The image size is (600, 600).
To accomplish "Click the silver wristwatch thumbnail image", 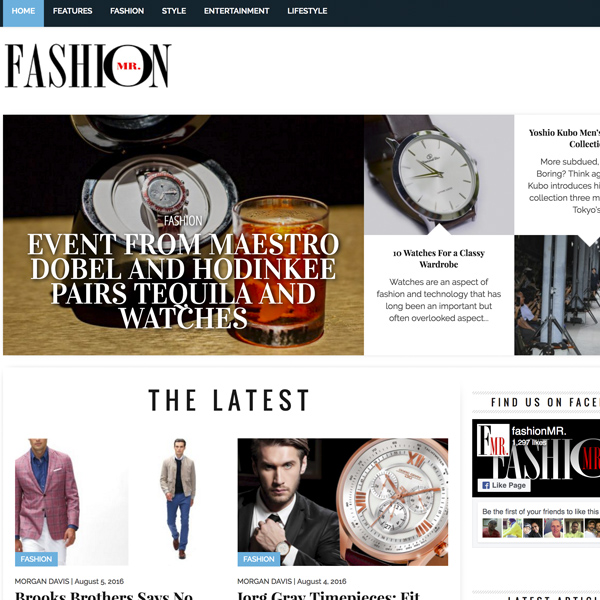I will click(x=439, y=174).
